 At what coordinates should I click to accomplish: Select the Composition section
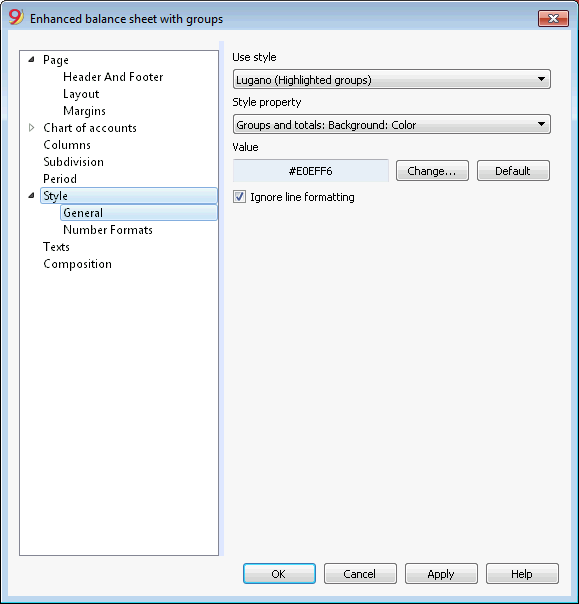click(77, 264)
